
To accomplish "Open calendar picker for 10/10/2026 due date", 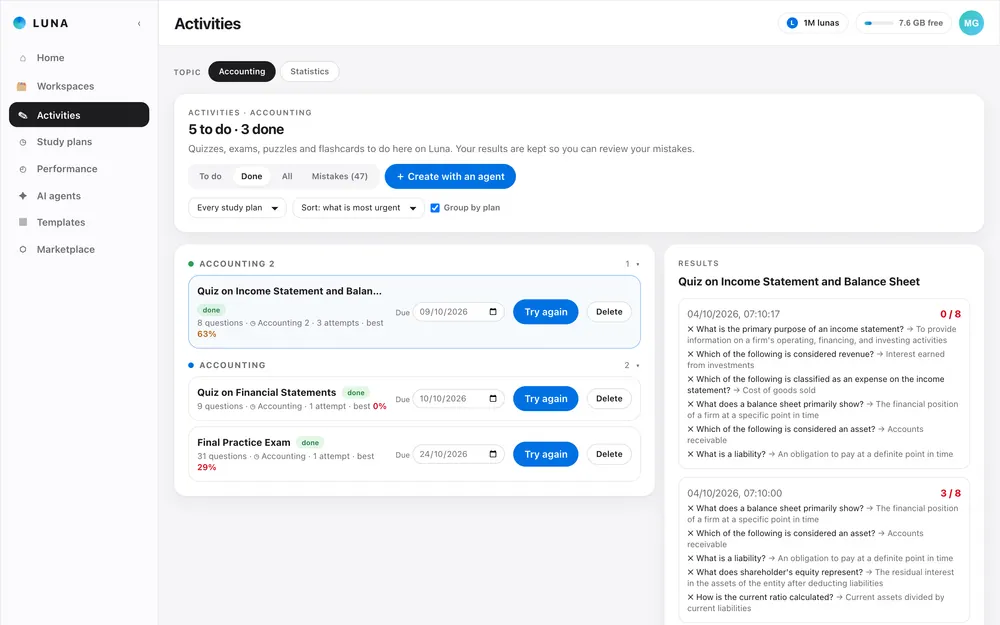I will [493, 399].
